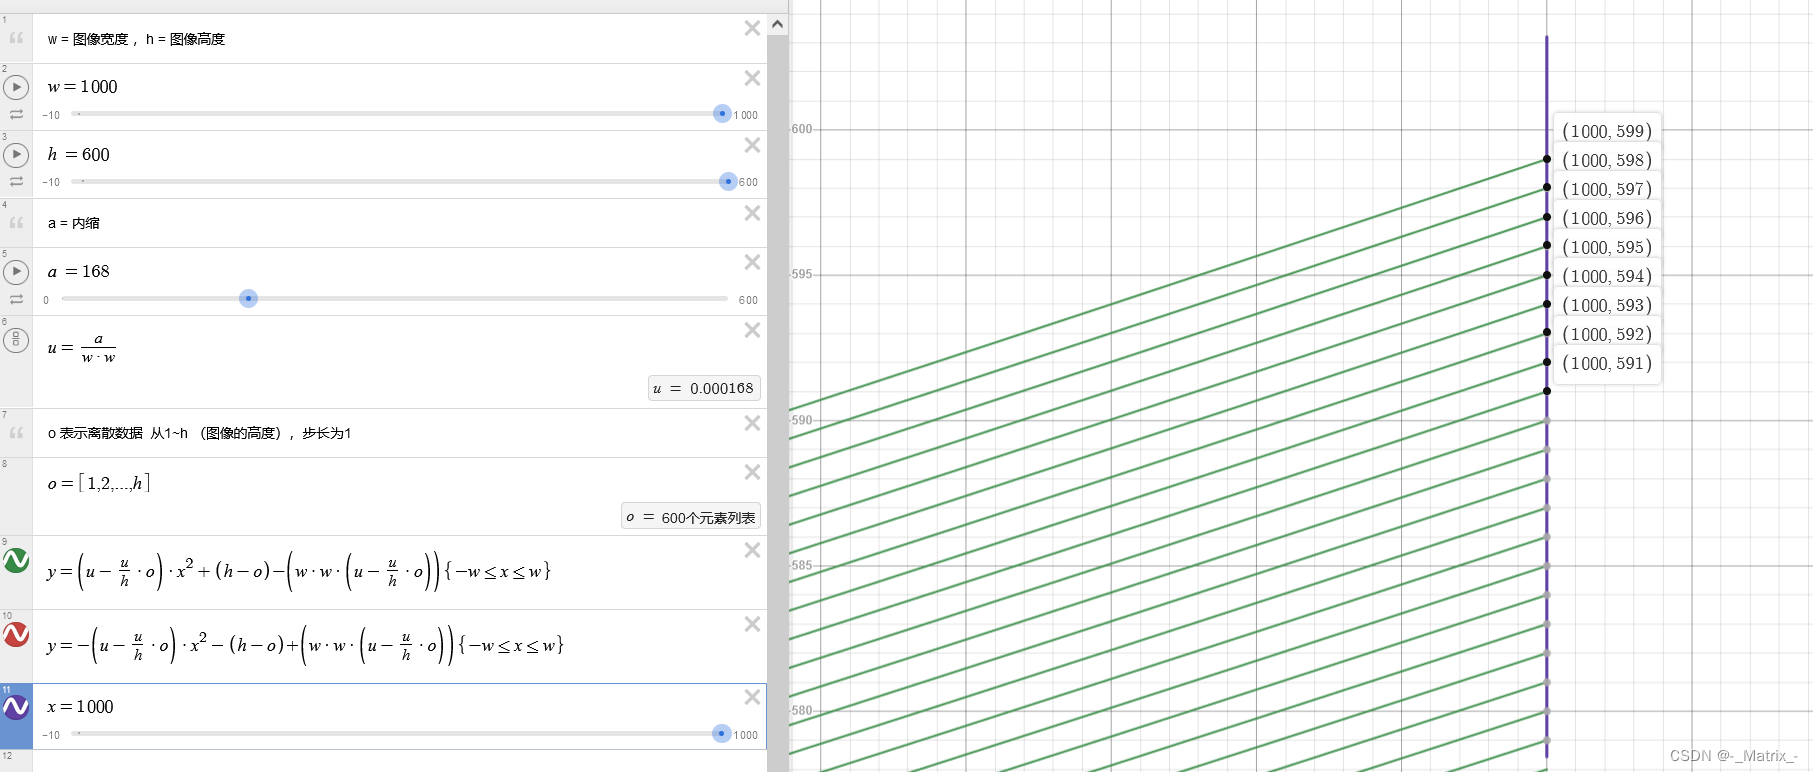Image resolution: width=1813 pixels, height=772 pixels.
Task: Delete the w = 图像宽度 note row
Action: [x=752, y=28]
